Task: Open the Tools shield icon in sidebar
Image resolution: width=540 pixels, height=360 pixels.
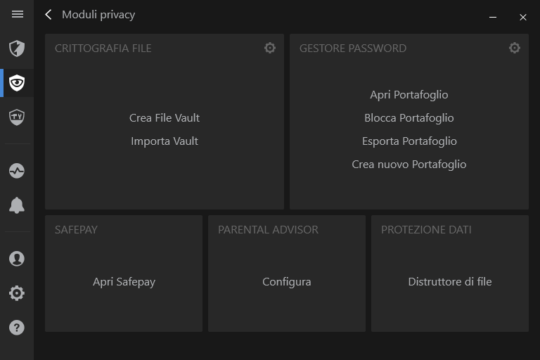Action: (x=17, y=117)
